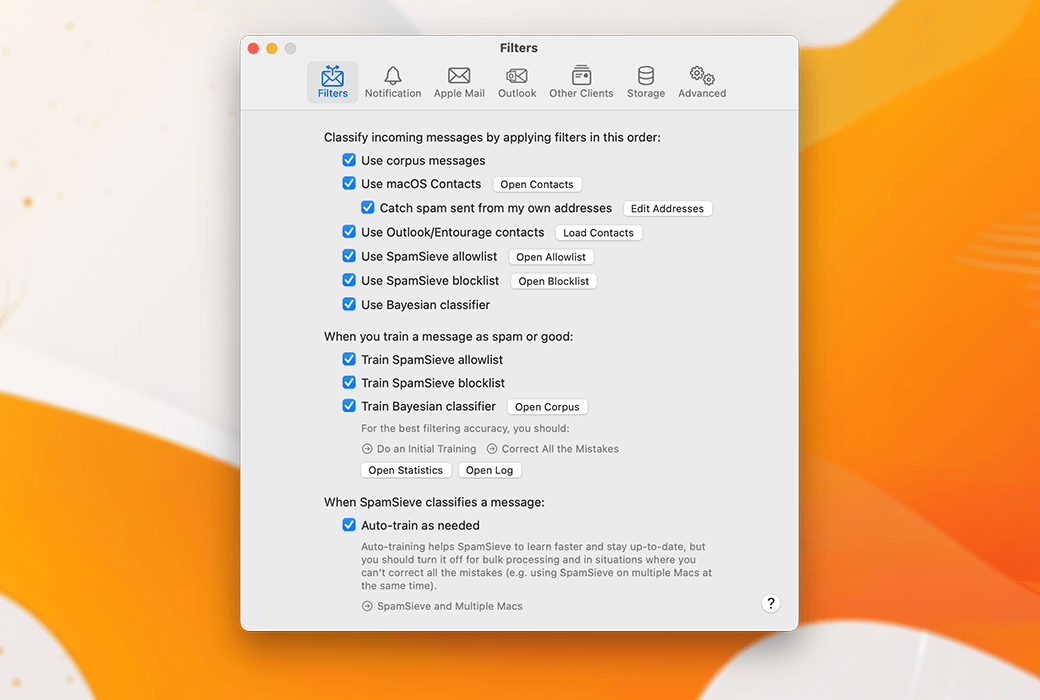This screenshot has height=700, width=1040.
Task: Uncheck Train SpamSieve blocklist
Action: pyautogui.click(x=349, y=382)
